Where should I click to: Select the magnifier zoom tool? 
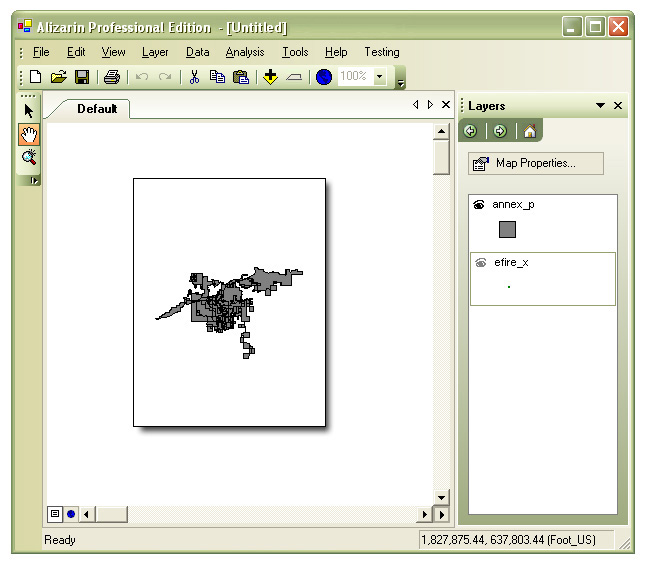click(29, 157)
